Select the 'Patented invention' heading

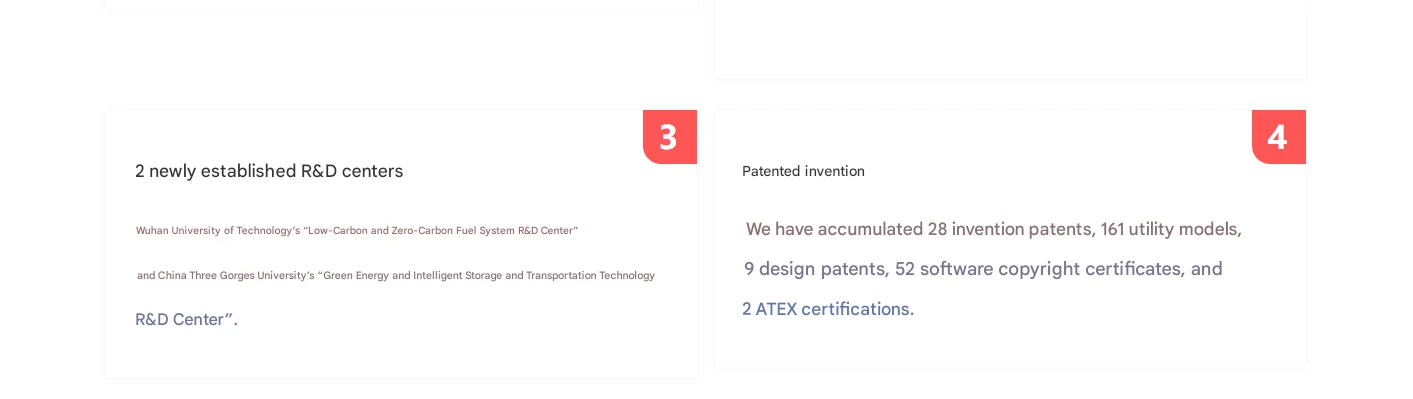(803, 171)
